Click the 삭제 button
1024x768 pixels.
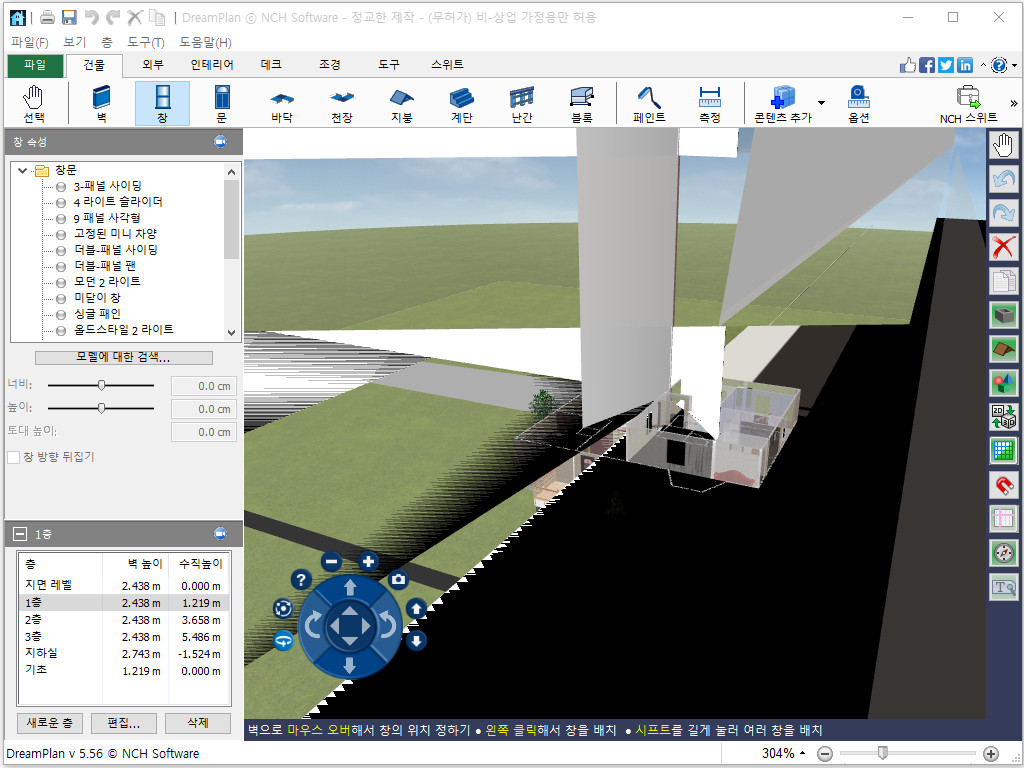pos(198,723)
